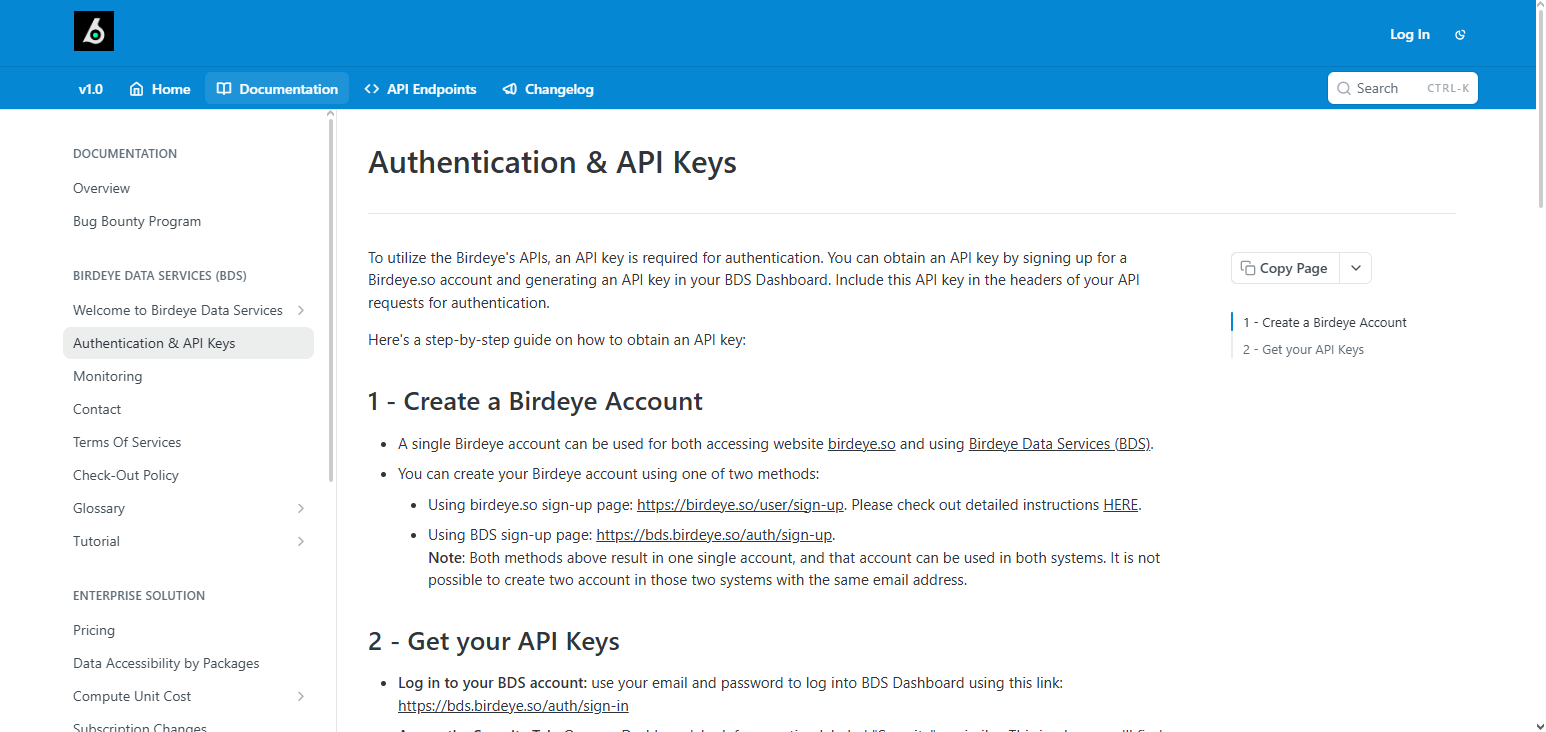Open Data Accessibility by Packages
Image resolution: width=1546 pixels, height=732 pixels.
[166, 663]
